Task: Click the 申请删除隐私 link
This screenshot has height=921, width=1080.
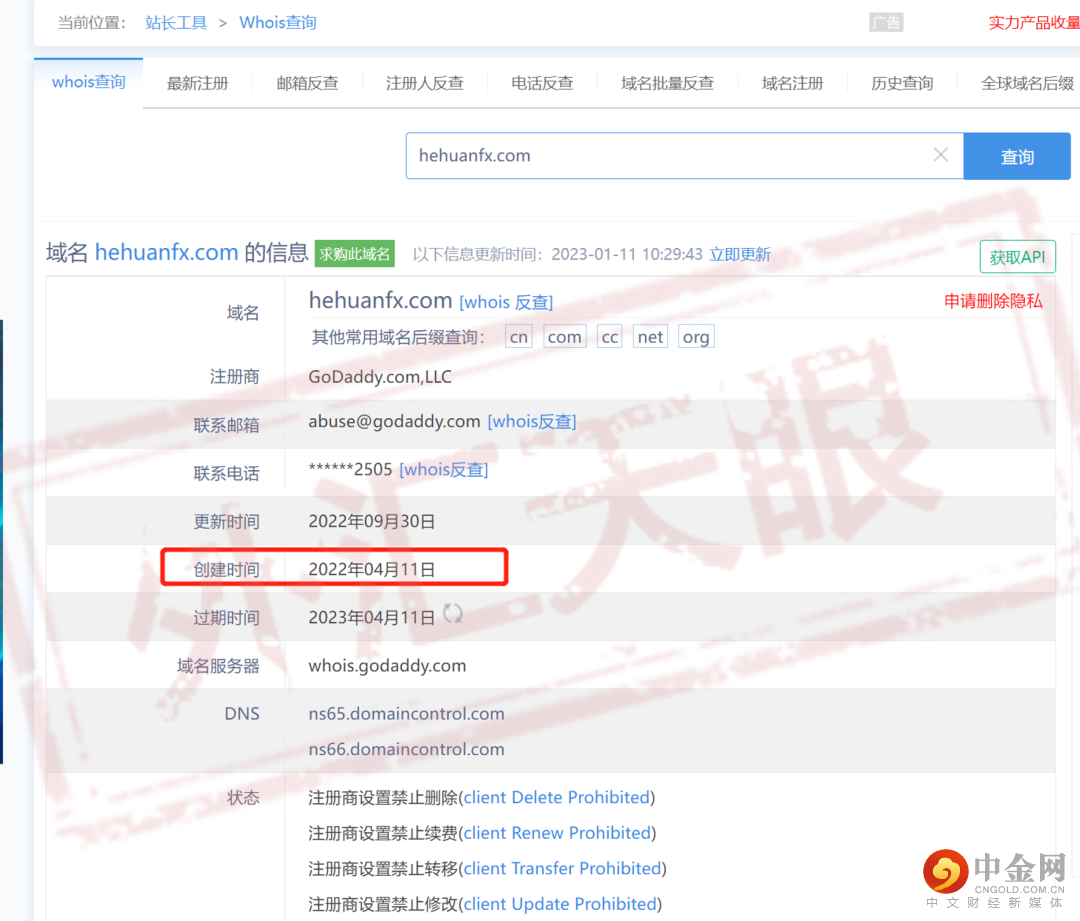Action: coord(993,301)
